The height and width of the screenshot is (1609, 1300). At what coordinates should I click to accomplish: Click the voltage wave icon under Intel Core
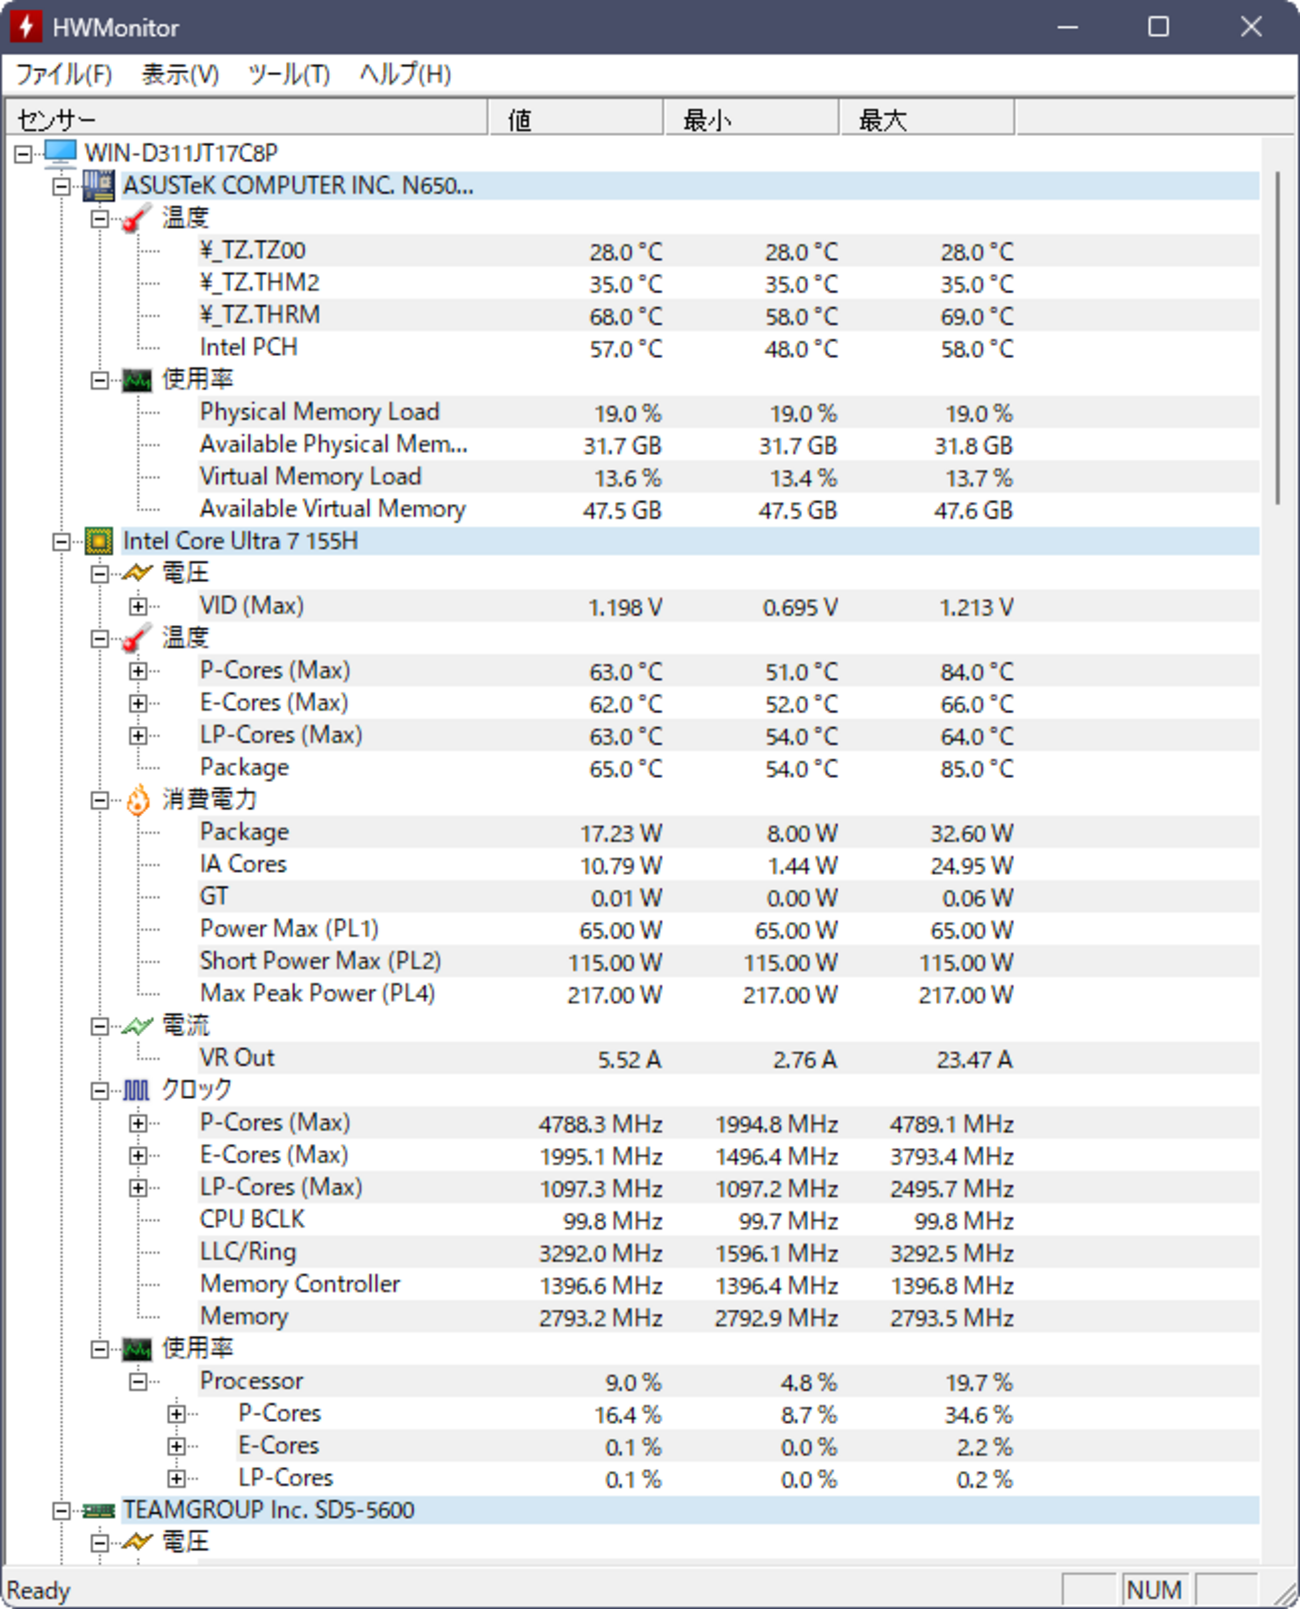click(137, 573)
